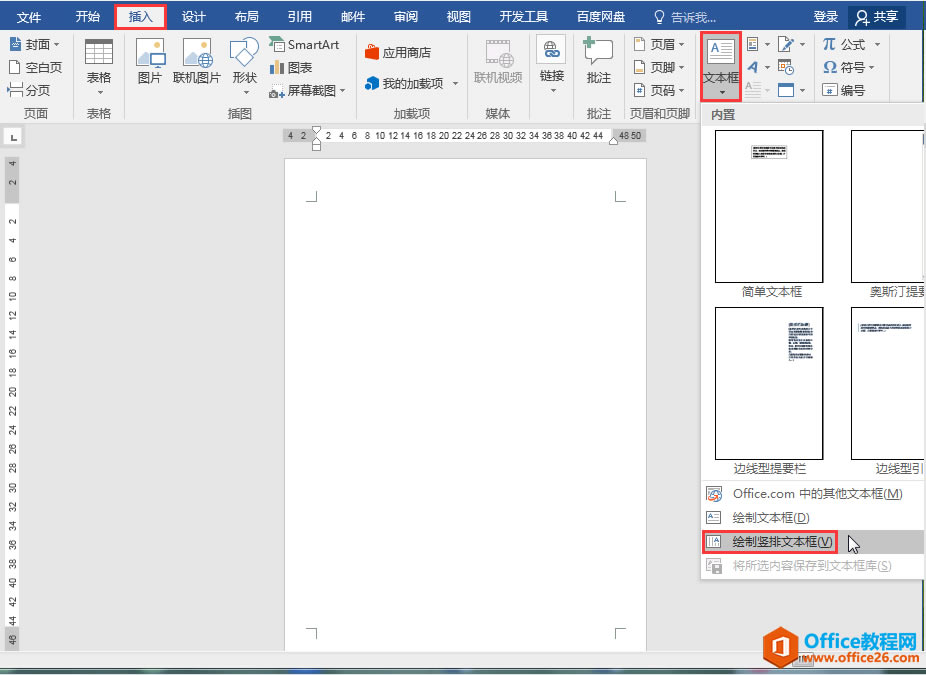This screenshot has width=926, height=675.
Task: Switch to the 邮件 mailings tab
Action: click(353, 17)
